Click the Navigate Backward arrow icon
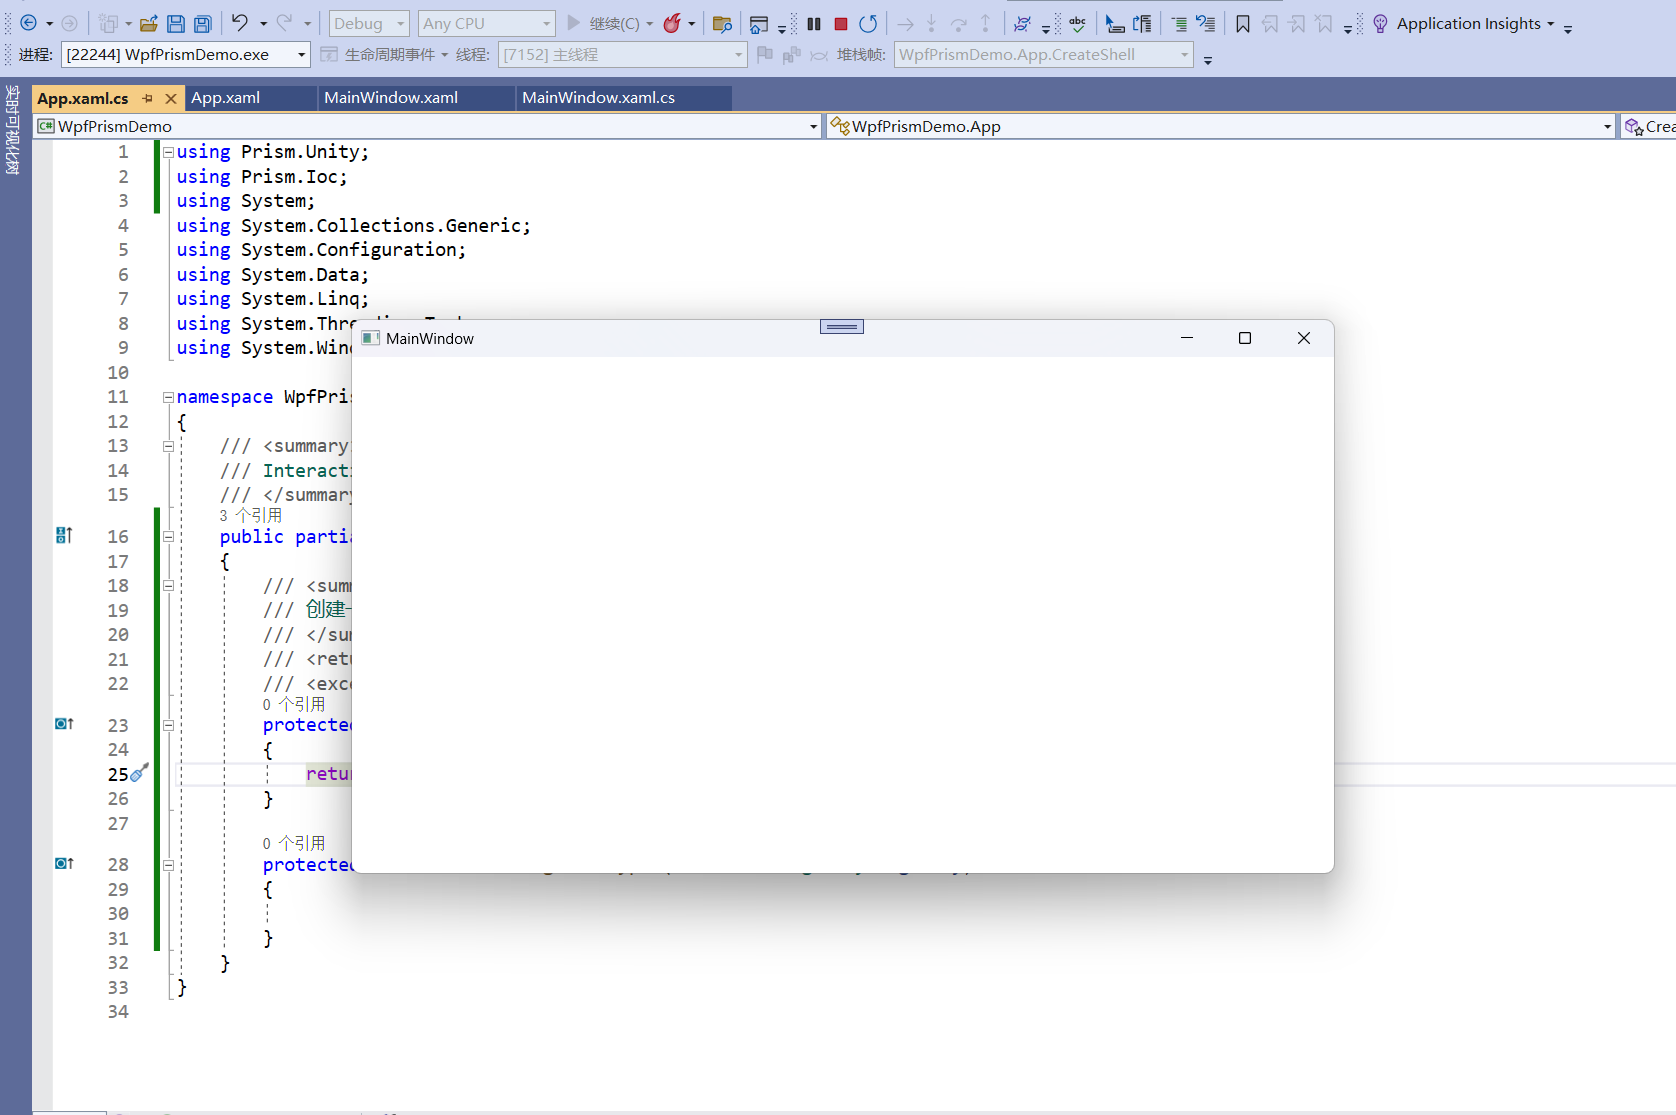Image resolution: width=1676 pixels, height=1115 pixels. (x=28, y=23)
